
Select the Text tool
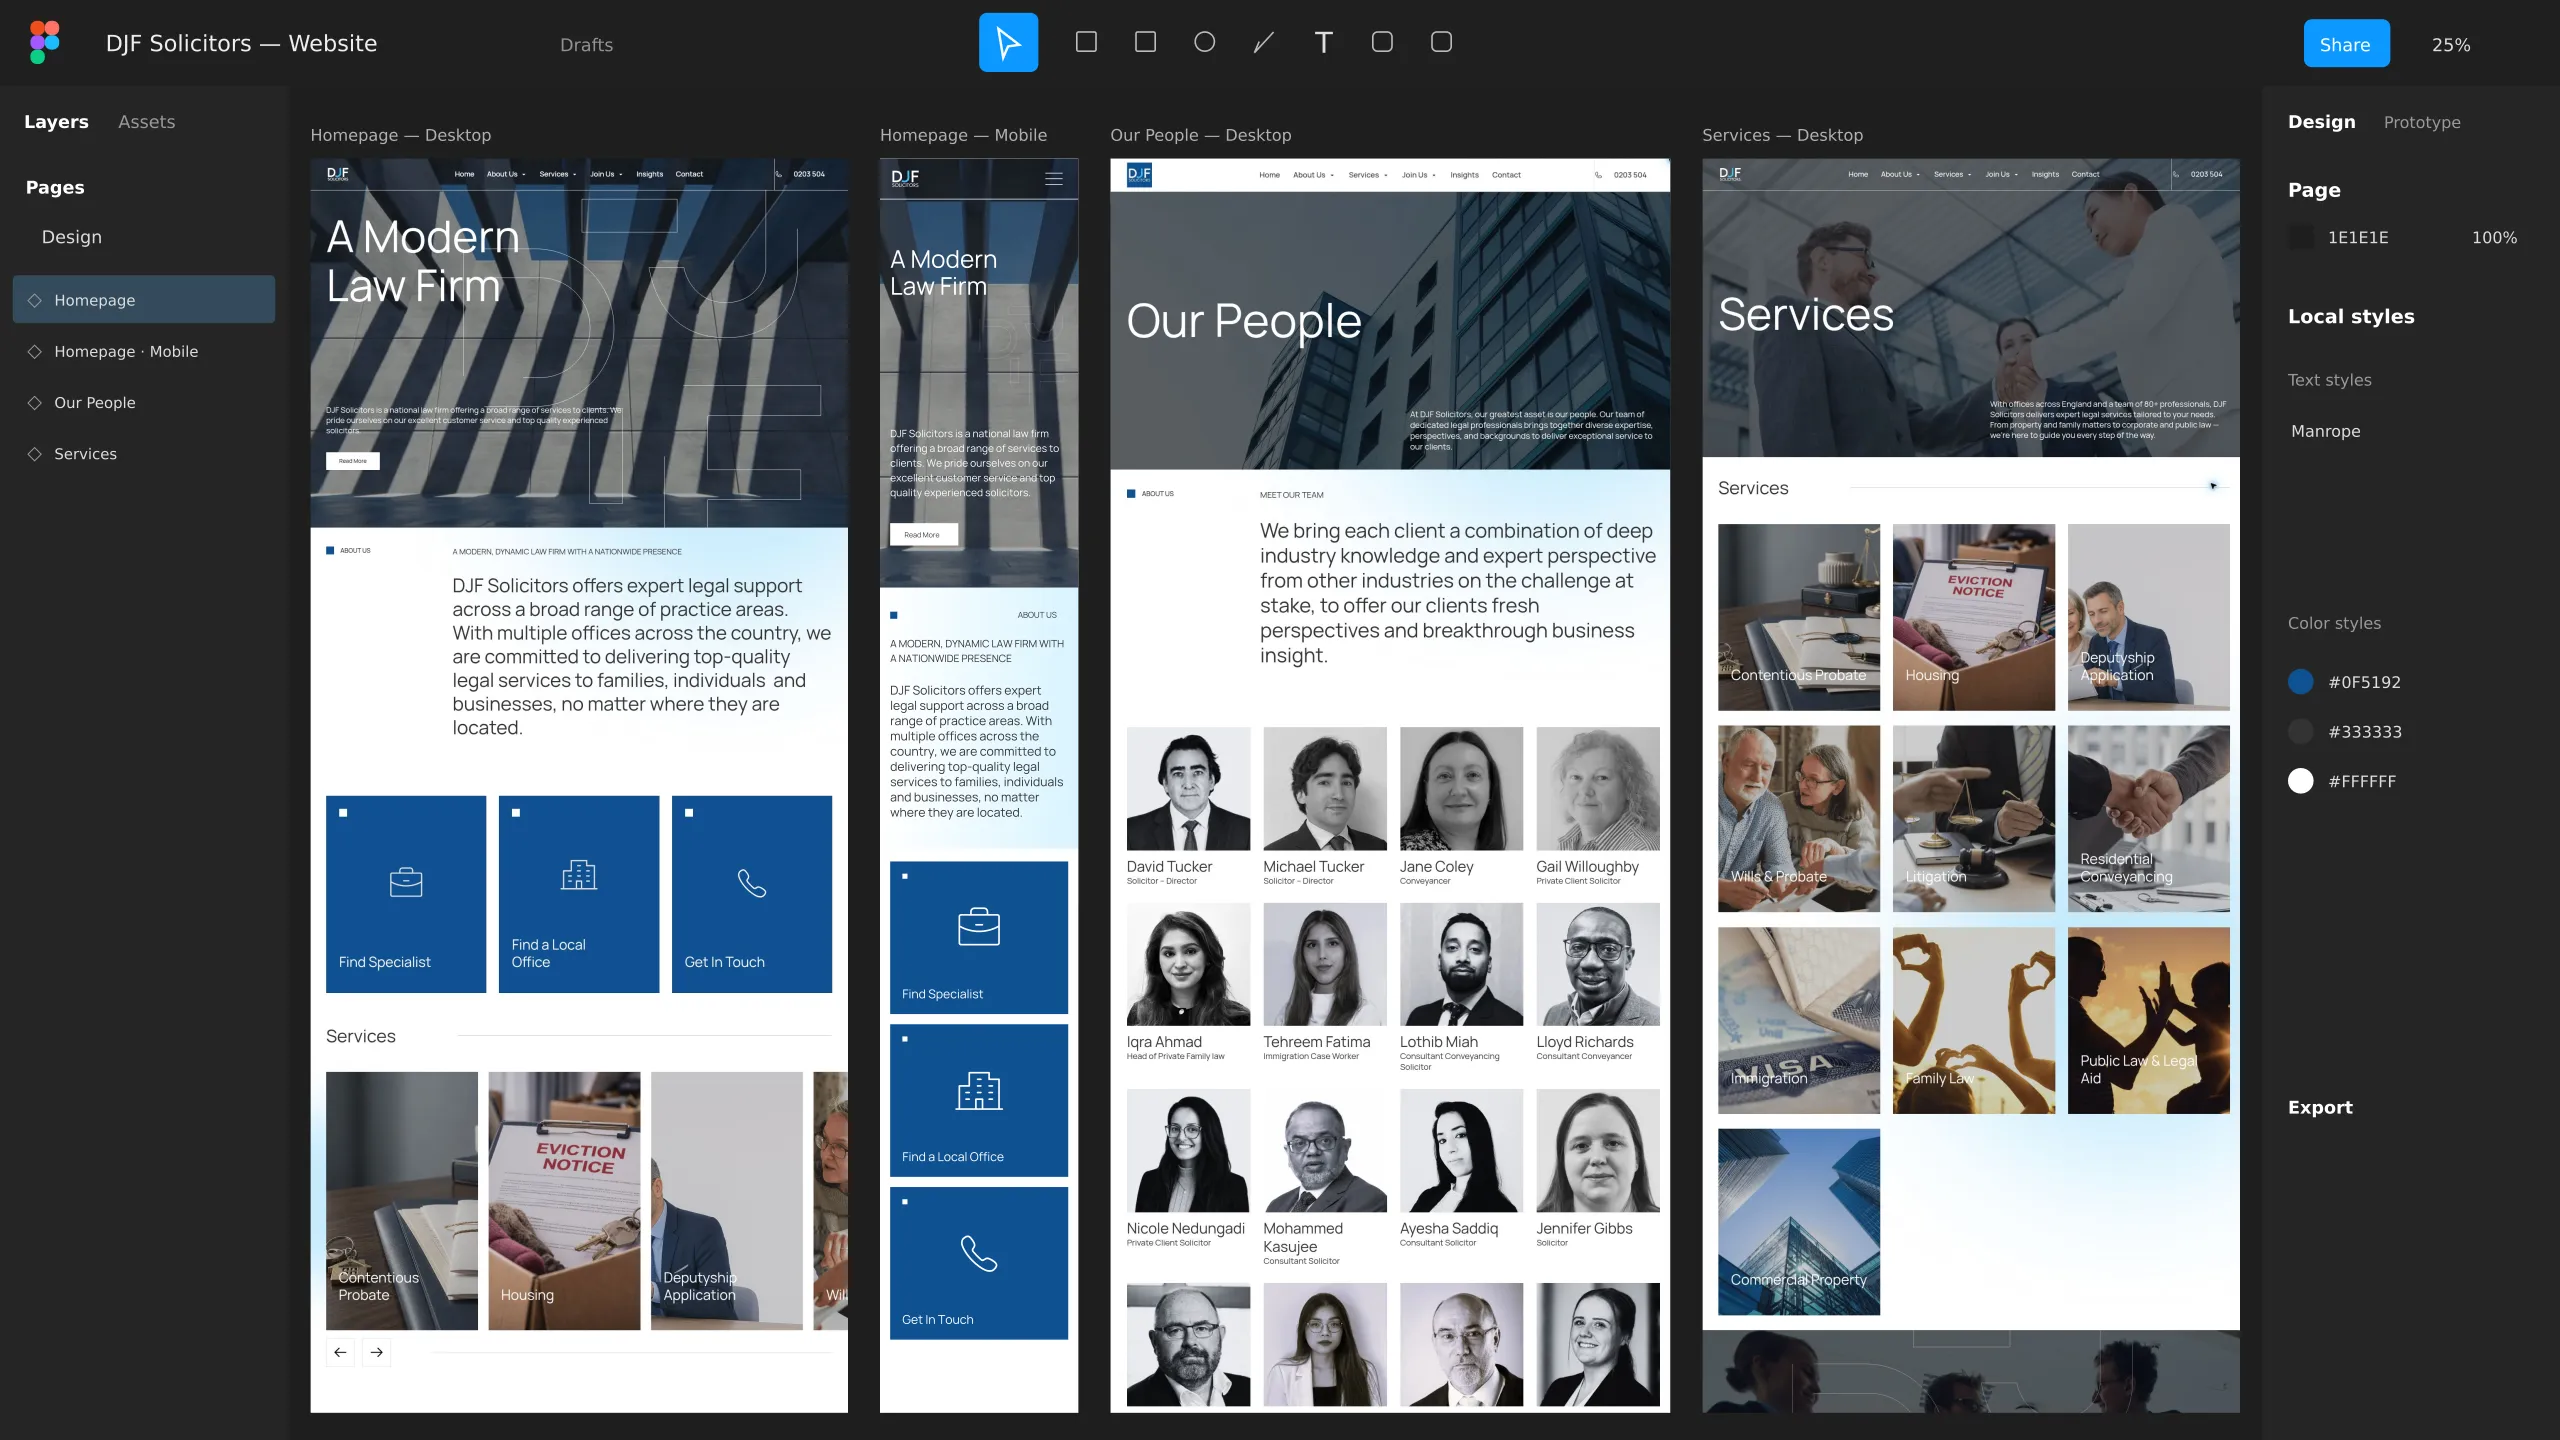(x=1323, y=42)
